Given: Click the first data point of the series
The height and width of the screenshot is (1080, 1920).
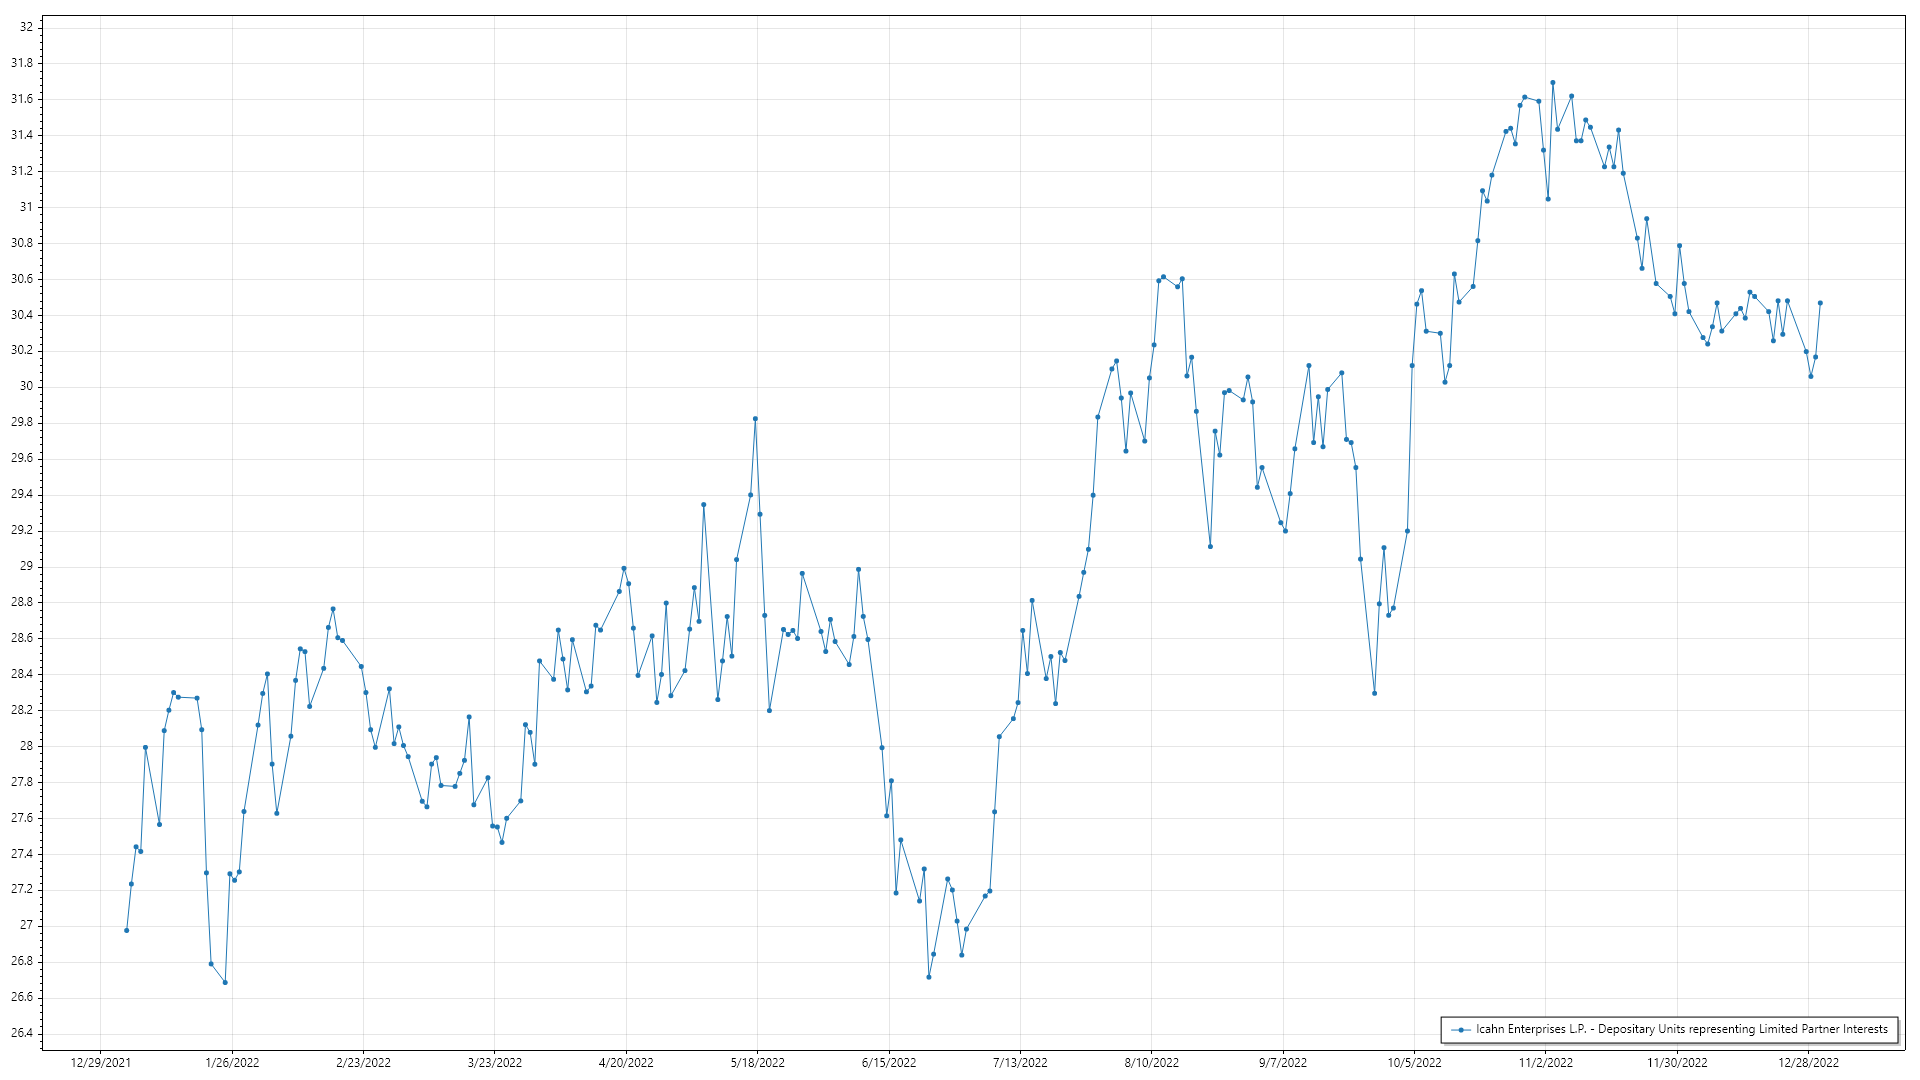Looking at the screenshot, I should [126, 930].
